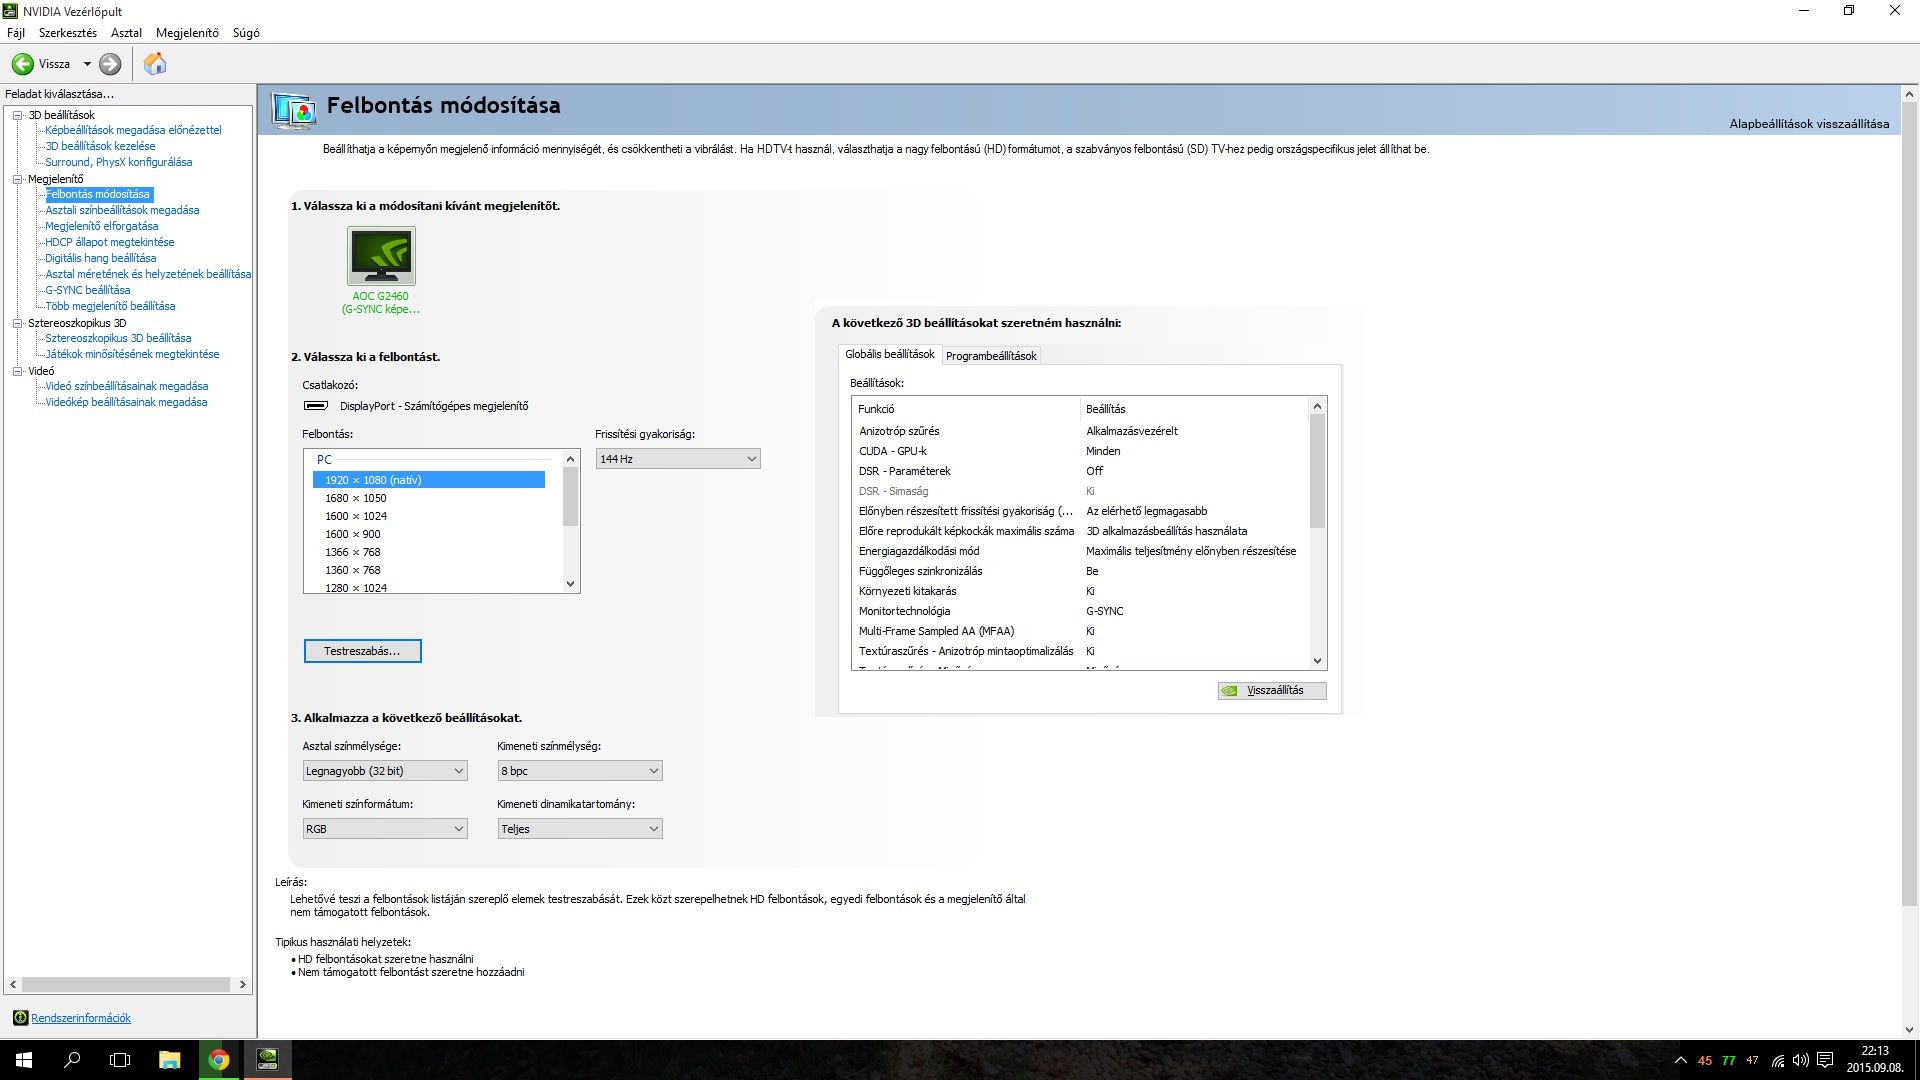Switch to Globális beállítások tab
This screenshot has width=1920, height=1080.
[889, 354]
